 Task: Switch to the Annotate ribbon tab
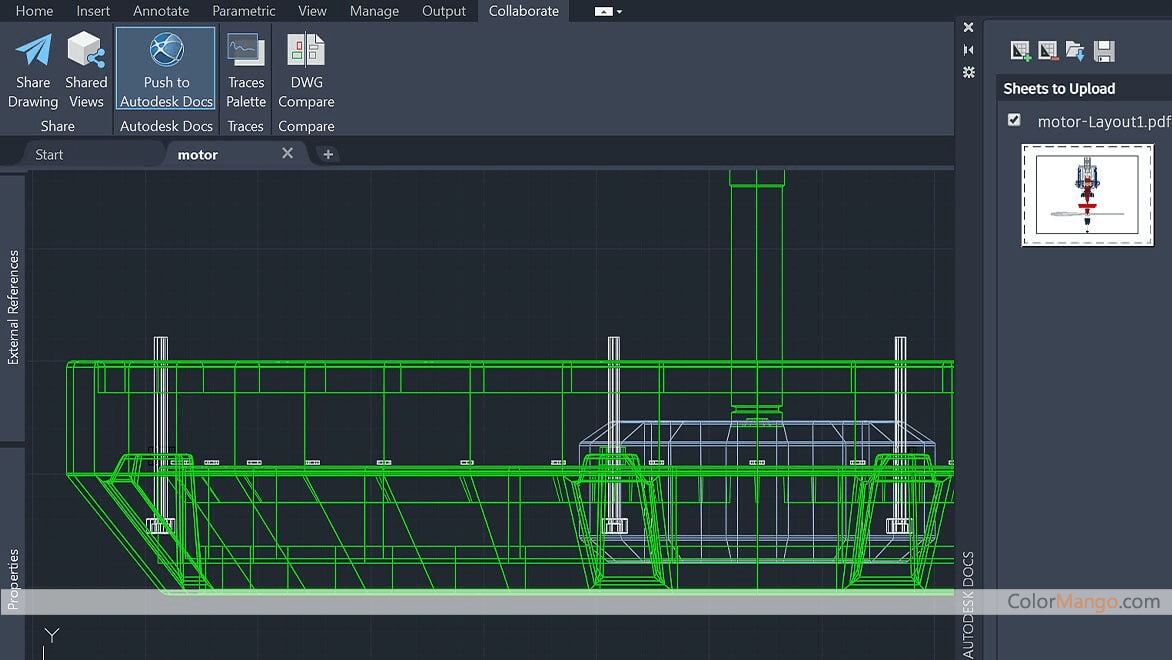pos(161,11)
